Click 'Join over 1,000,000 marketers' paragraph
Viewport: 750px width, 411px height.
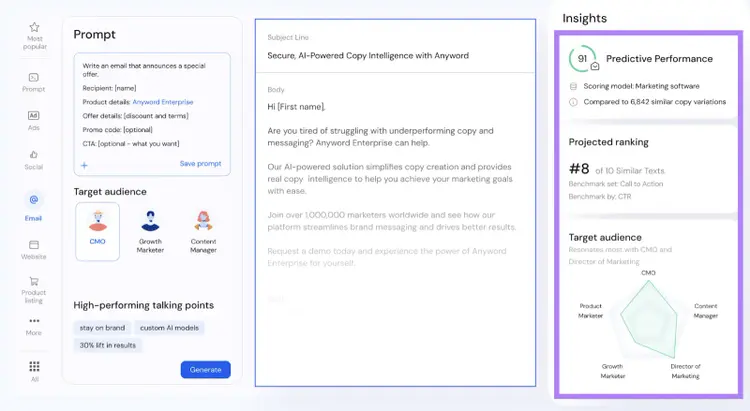(391, 221)
